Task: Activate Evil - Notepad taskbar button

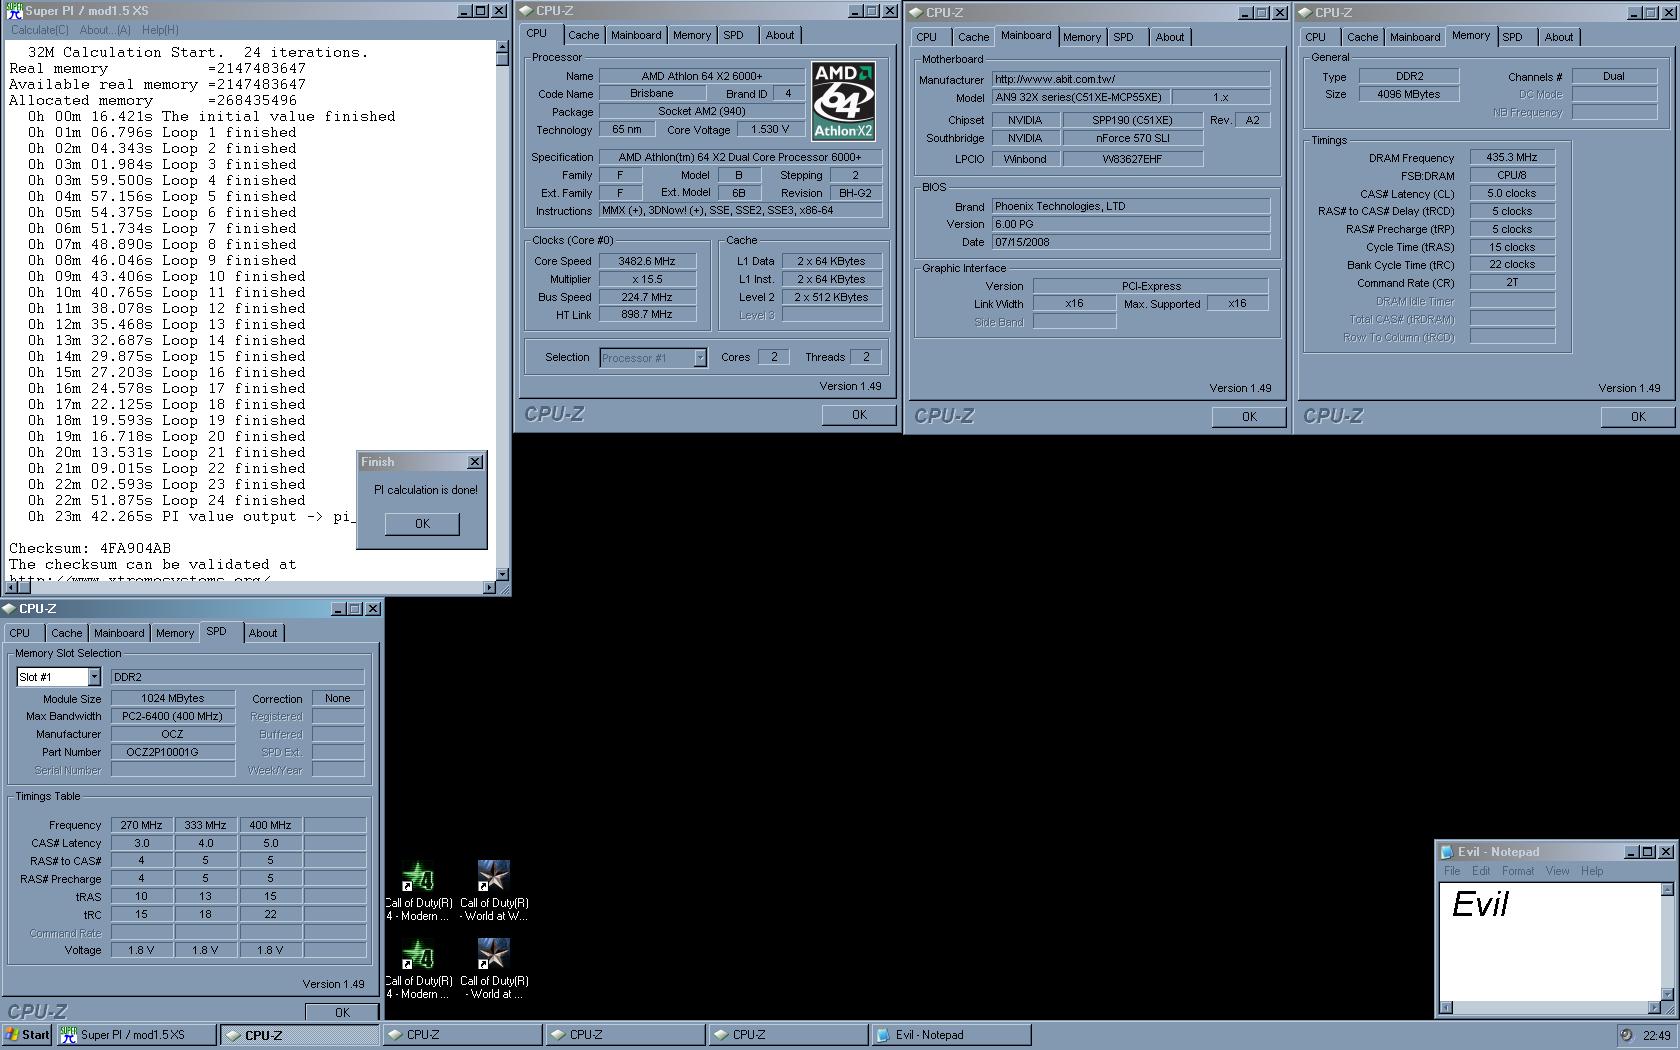Action: tap(950, 1035)
